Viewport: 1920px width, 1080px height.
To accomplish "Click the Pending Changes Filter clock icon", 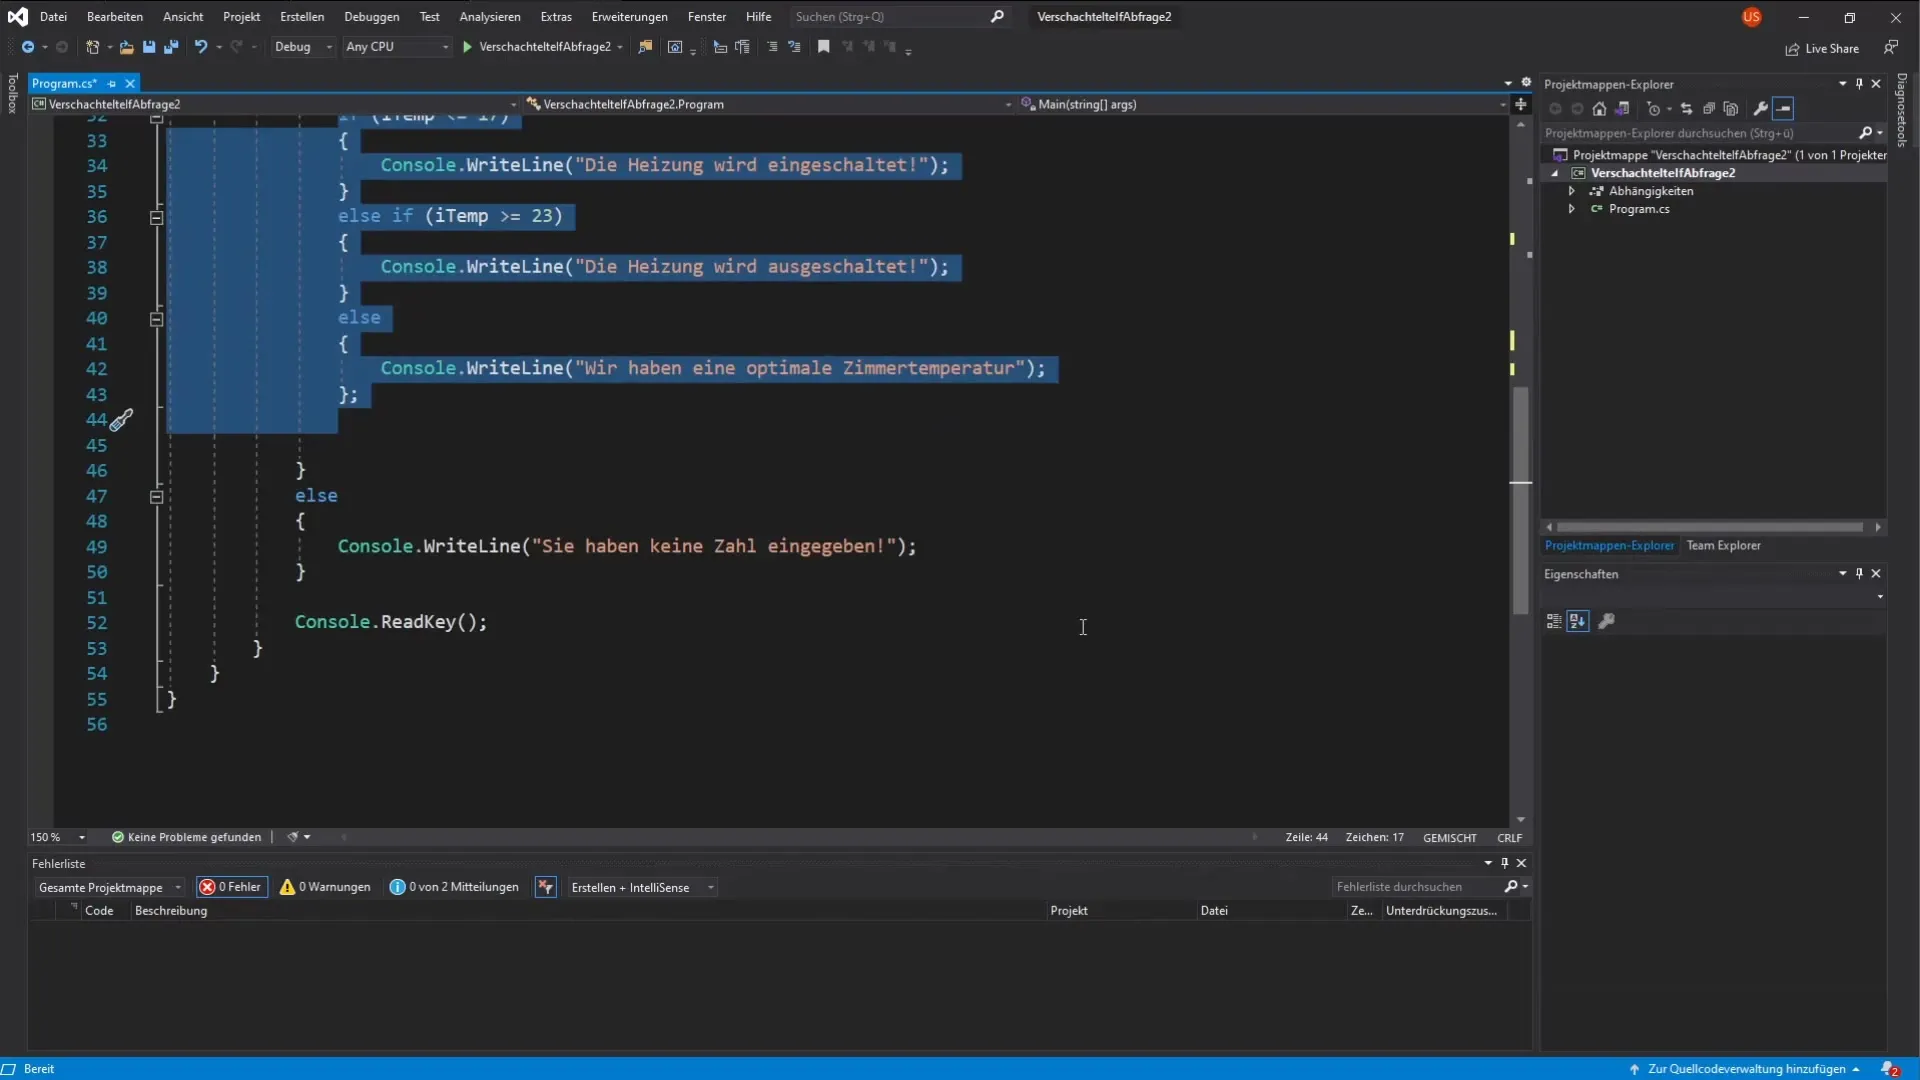I will (x=1654, y=109).
